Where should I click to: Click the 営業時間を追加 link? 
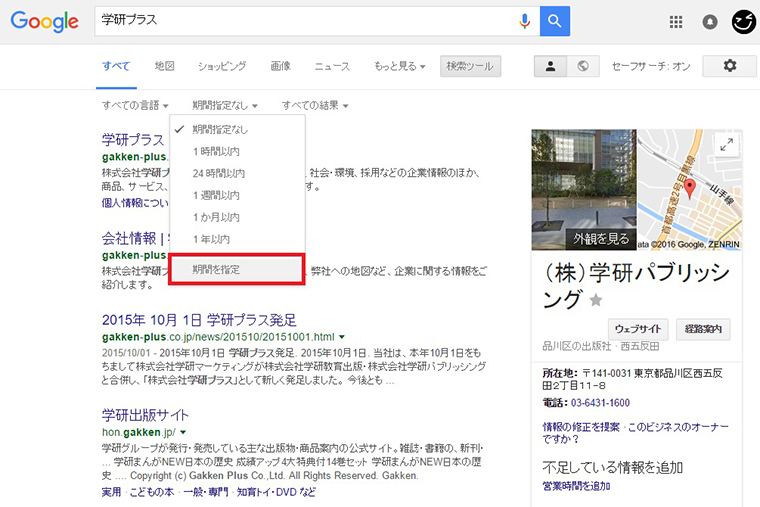coord(576,486)
